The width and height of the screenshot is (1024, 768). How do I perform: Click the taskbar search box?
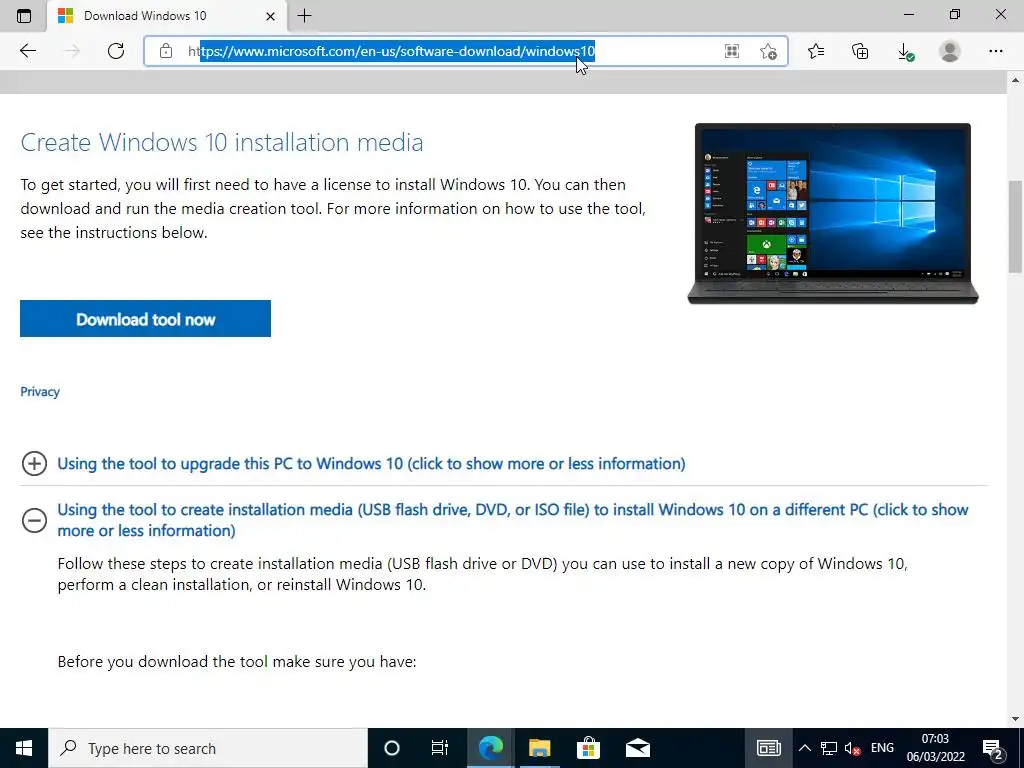point(208,748)
